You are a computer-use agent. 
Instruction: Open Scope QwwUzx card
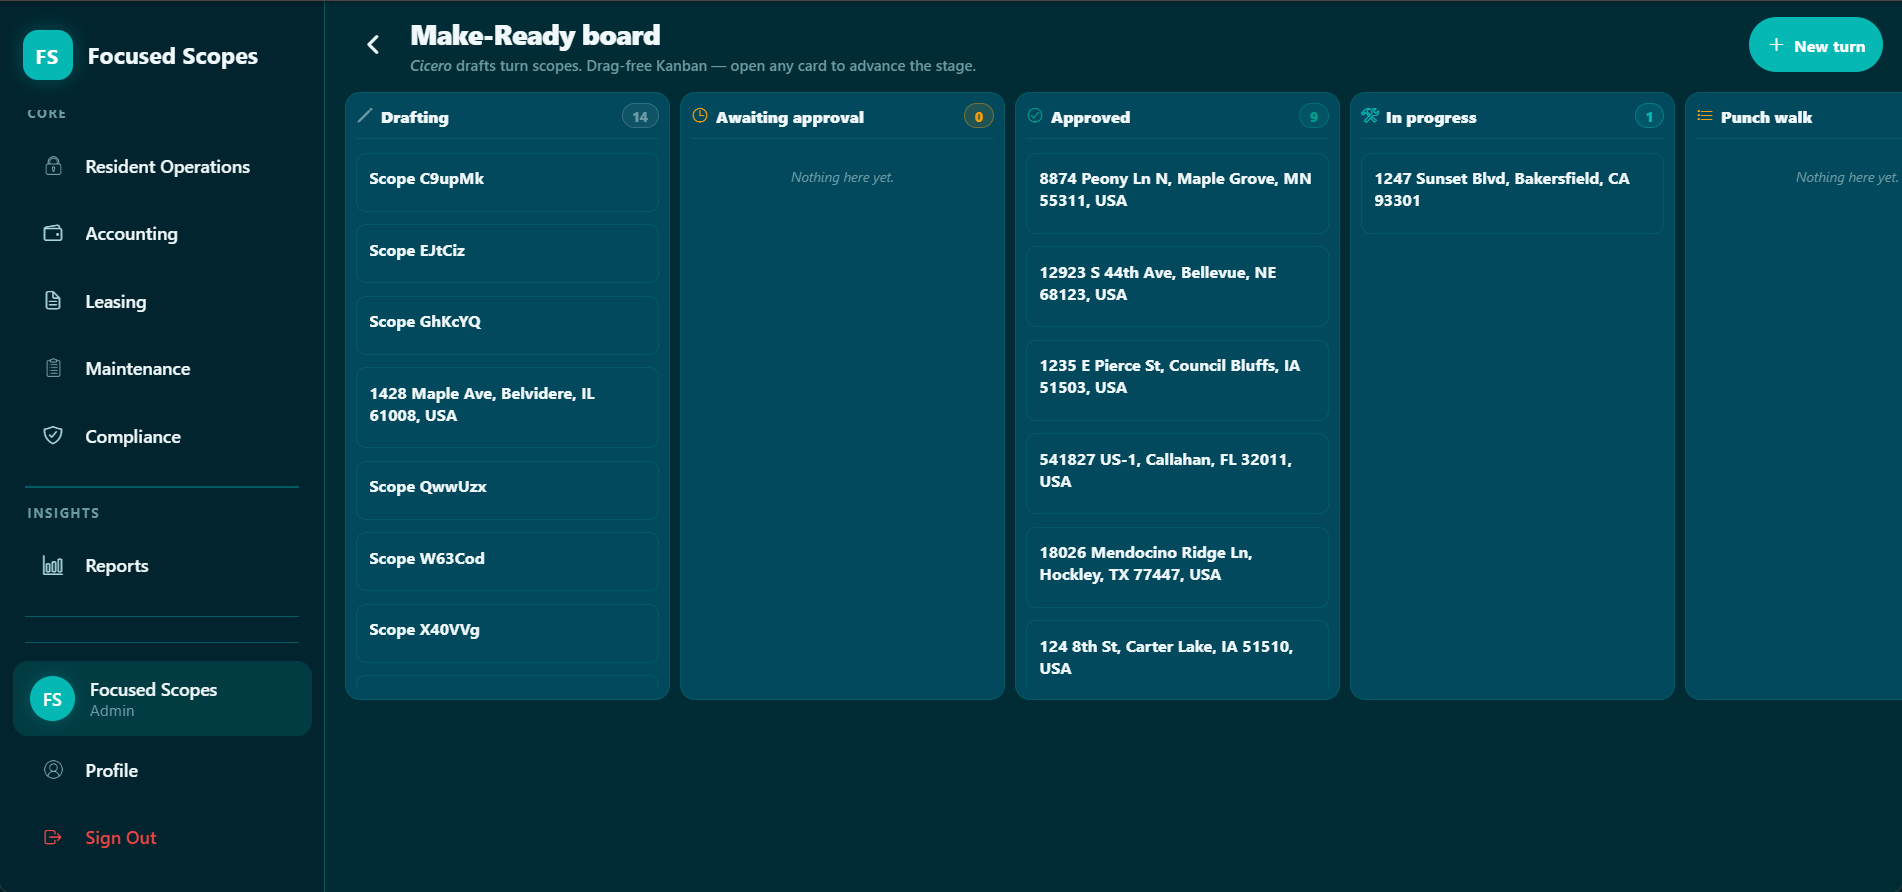[x=507, y=490]
